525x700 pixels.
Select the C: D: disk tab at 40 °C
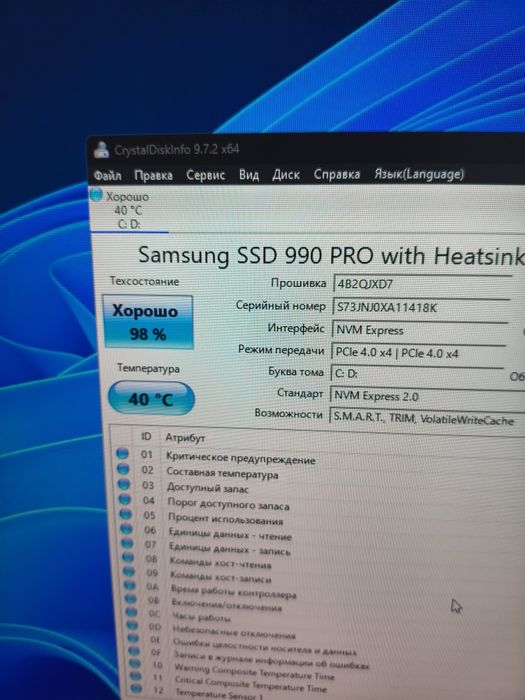coord(129,210)
